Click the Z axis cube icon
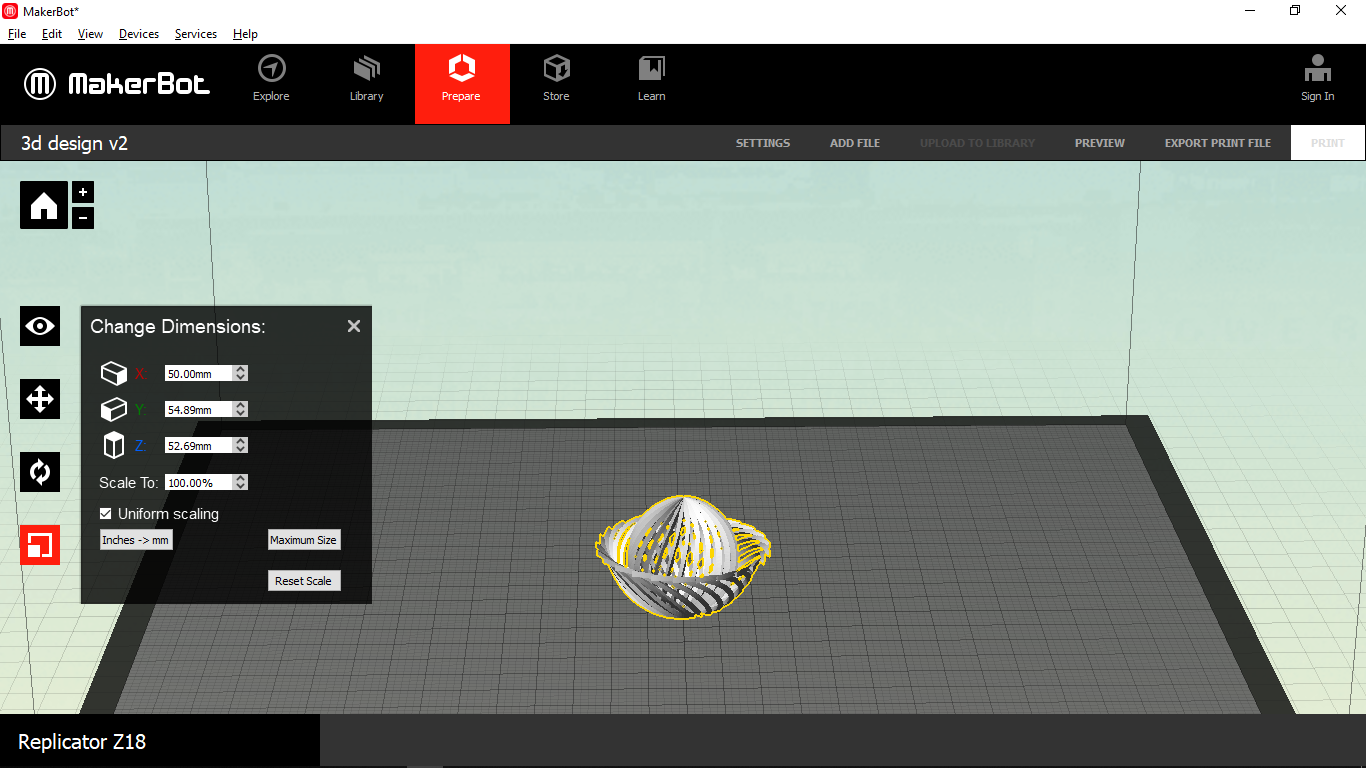This screenshot has width=1366, height=768. [x=114, y=445]
